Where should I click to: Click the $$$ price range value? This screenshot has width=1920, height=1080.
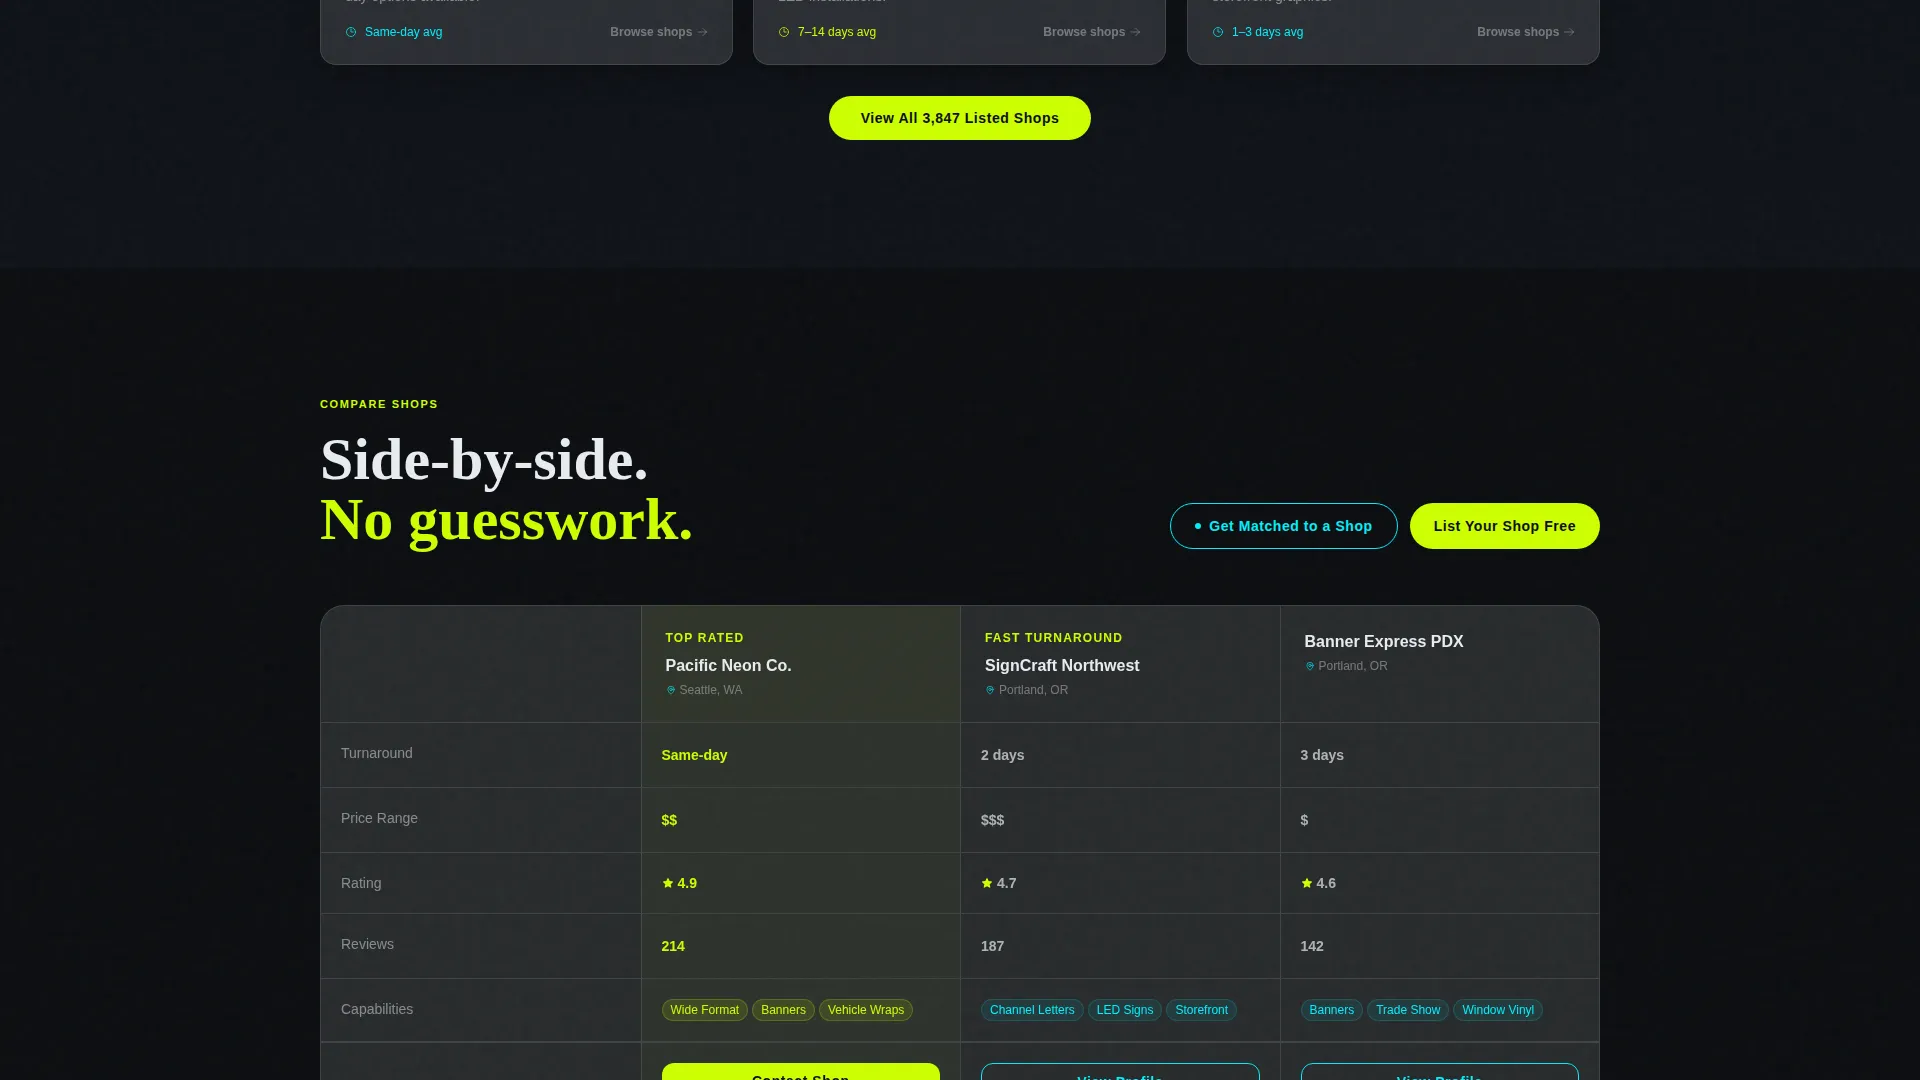pyautogui.click(x=992, y=820)
